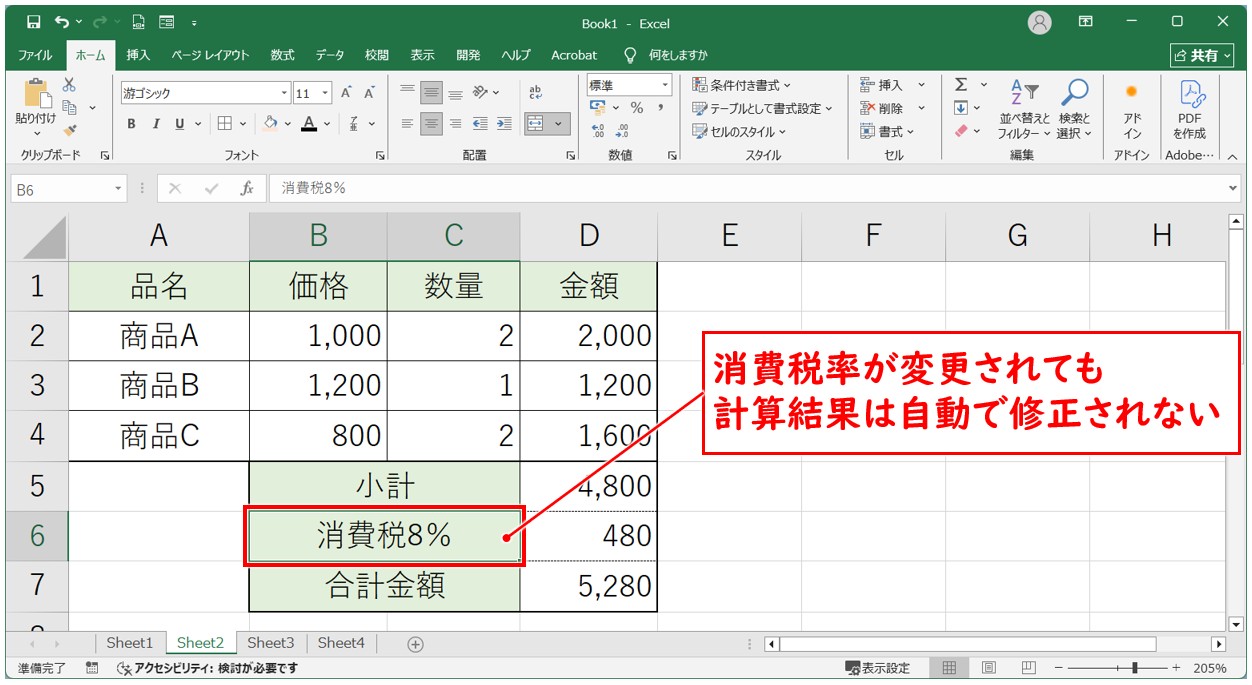1252x685 pixels.
Task: Undo the last action
Action: pyautogui.click(x=63, y=22)
